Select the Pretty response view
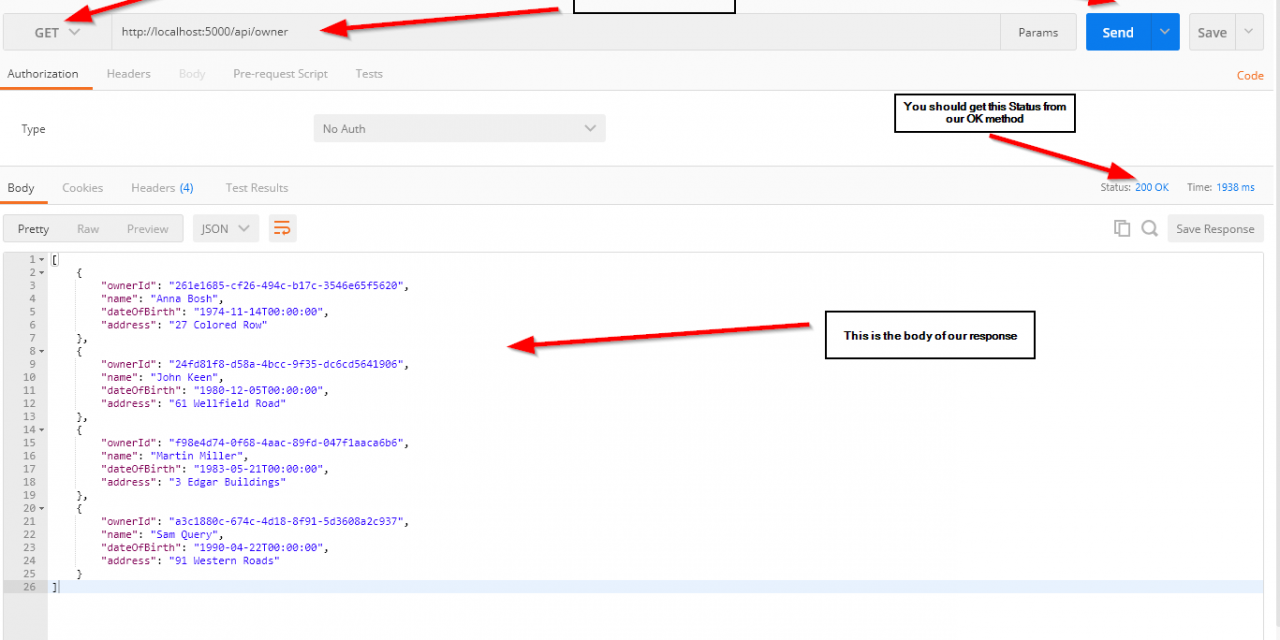The width and height of the screenshot is (1280, 640). (33, 229)
